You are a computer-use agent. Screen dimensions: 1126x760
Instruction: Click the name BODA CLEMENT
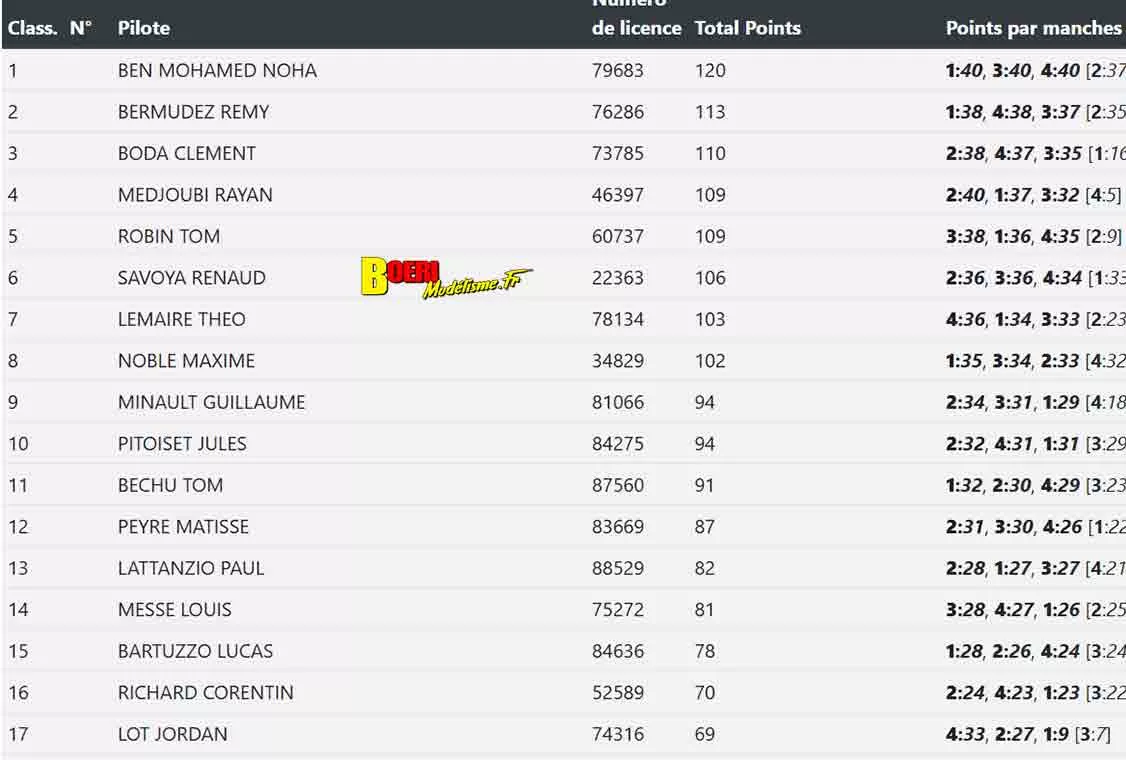(x=187, y=154)
